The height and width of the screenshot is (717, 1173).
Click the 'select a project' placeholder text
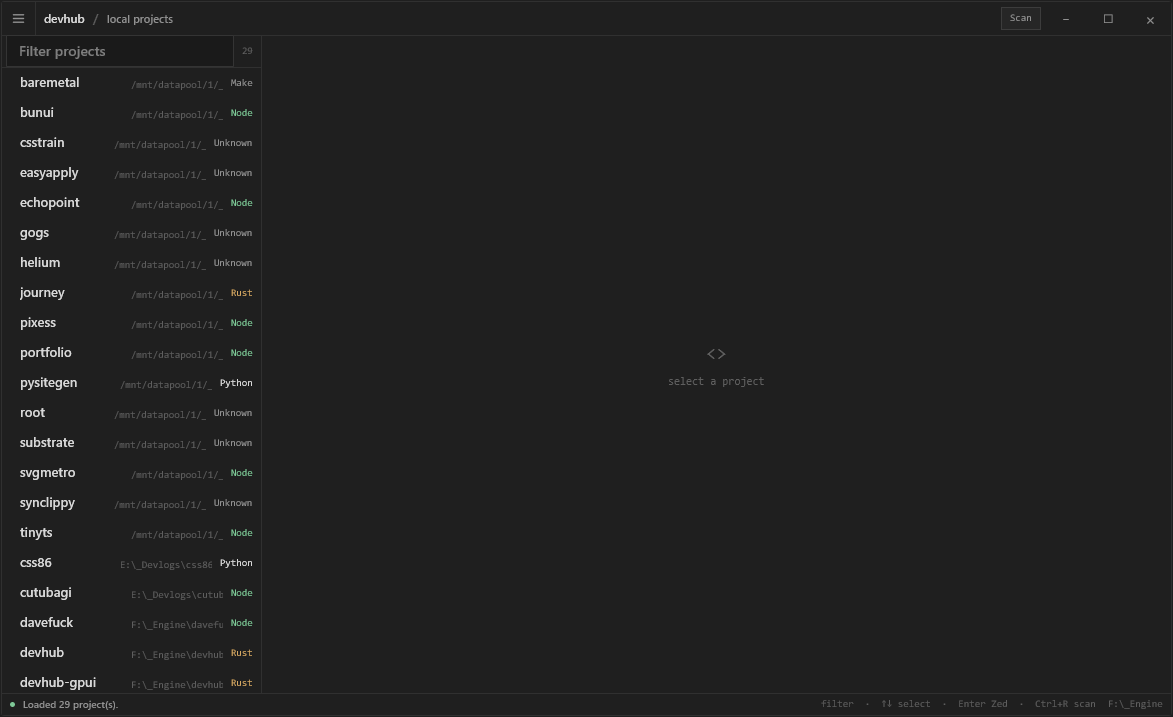click(x=716, y=381)
